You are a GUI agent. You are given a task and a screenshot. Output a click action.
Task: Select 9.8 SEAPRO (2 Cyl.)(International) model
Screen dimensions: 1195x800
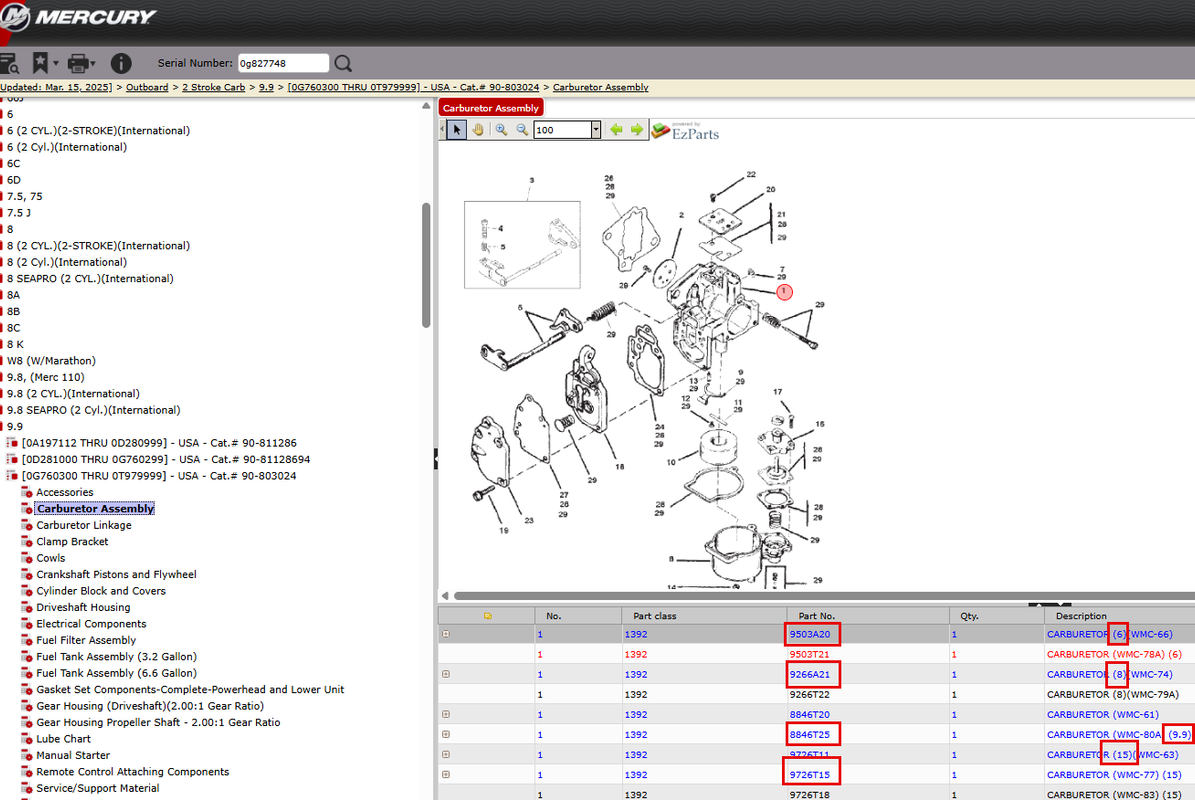tap(94, 410)
